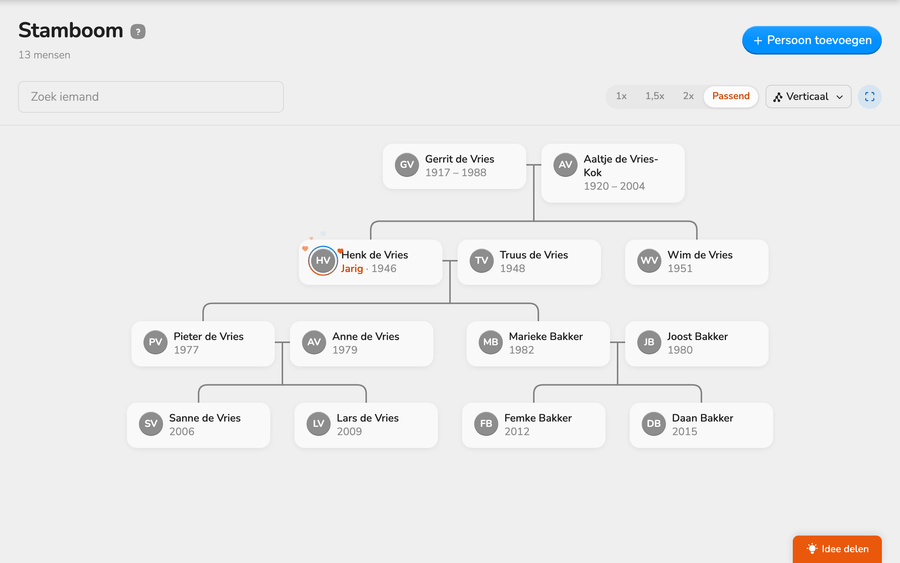Screen dimensions: 900x563
Task: Open the Wim de Vries name label
Action: point(700,255)
